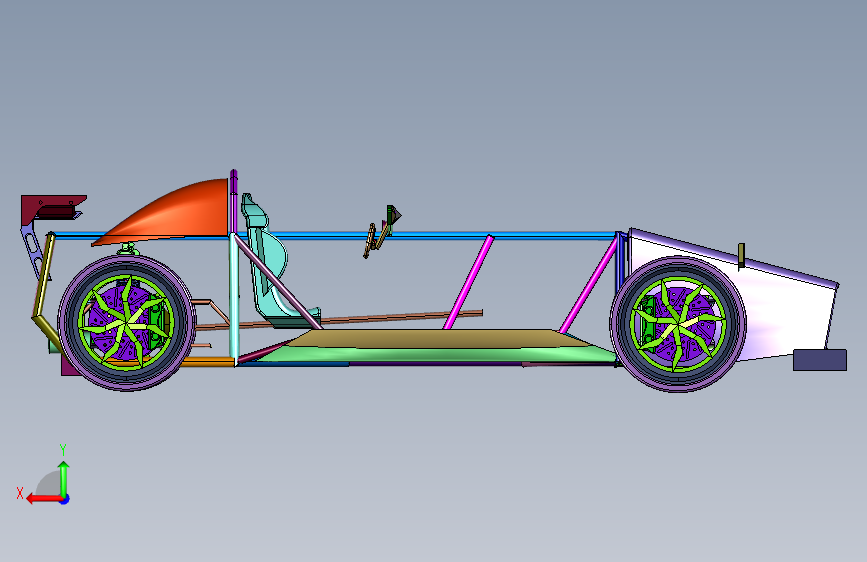The image size is (867, 562).
Task: Click the green Y label above the triad
Action: click(x=63, y=450)
